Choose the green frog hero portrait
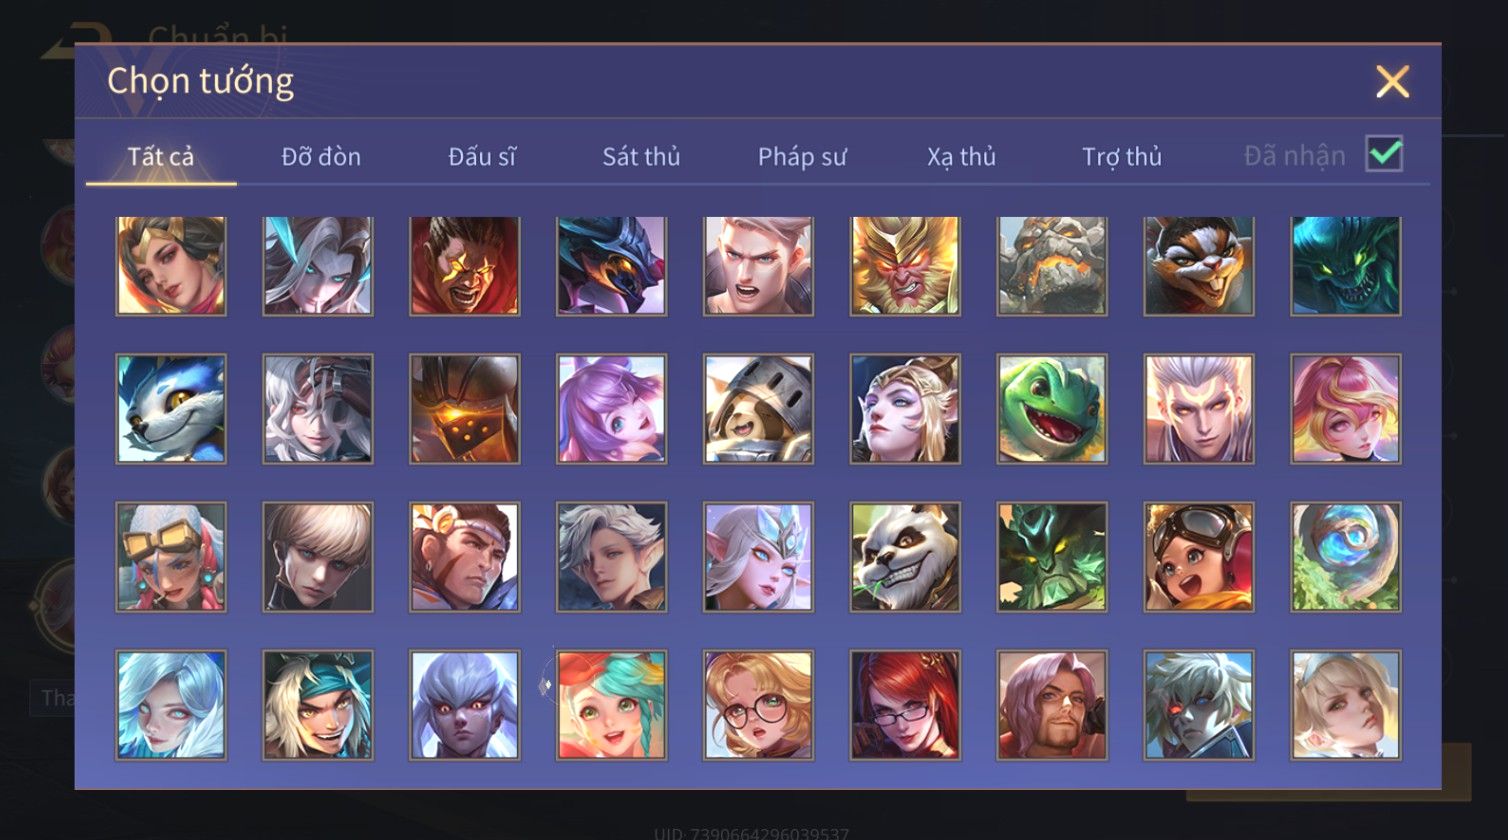 tap(1052, 409)
